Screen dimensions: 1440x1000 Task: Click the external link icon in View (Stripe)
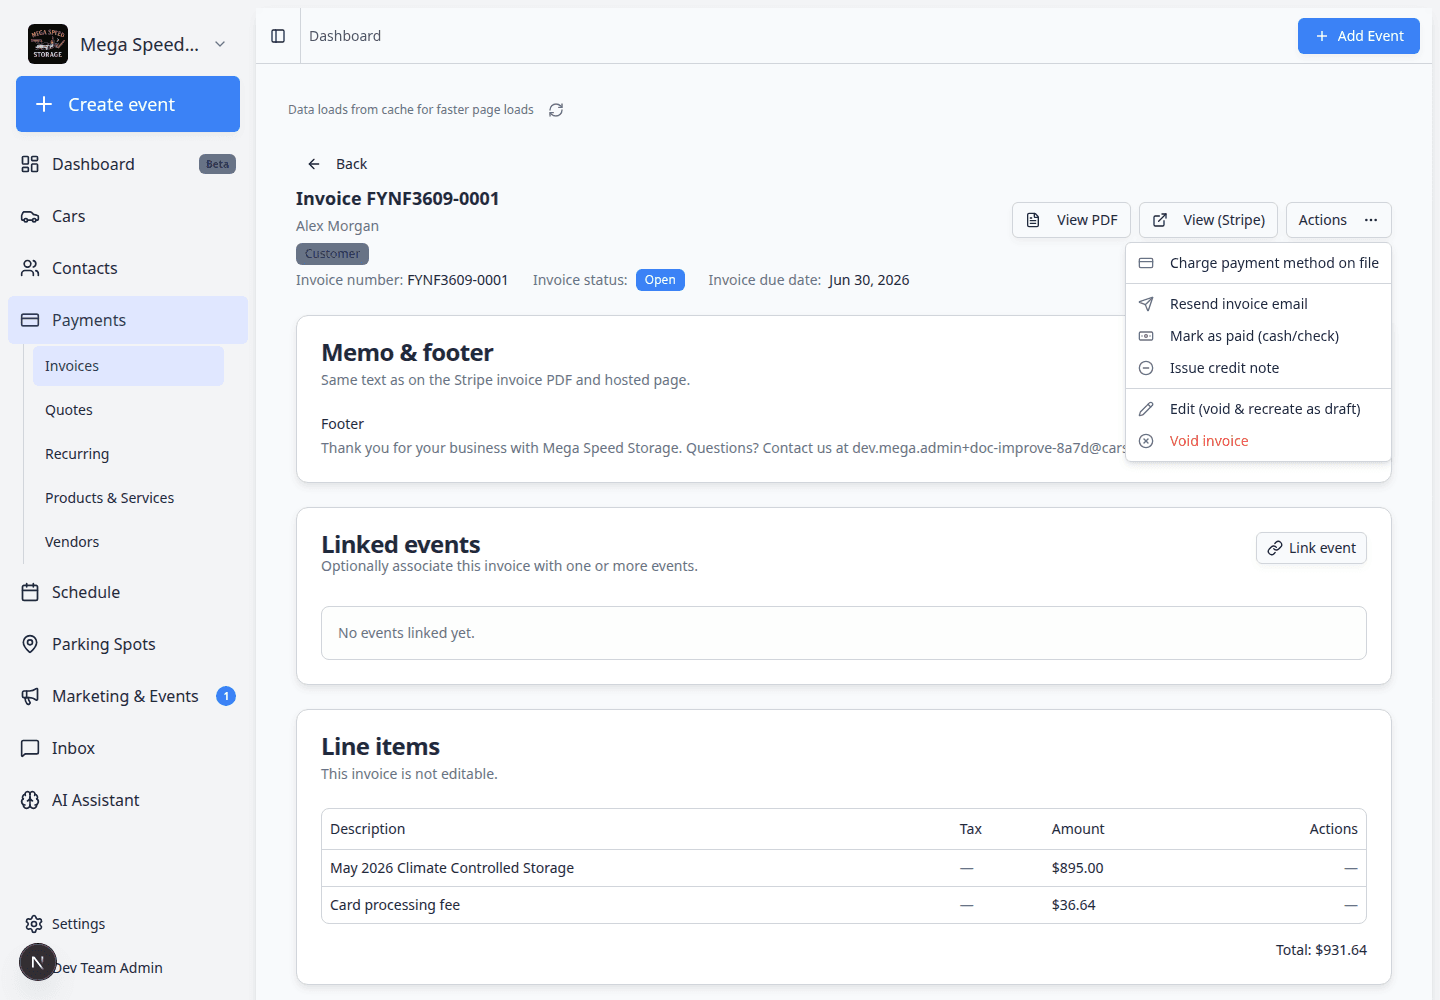[1160, 220]
